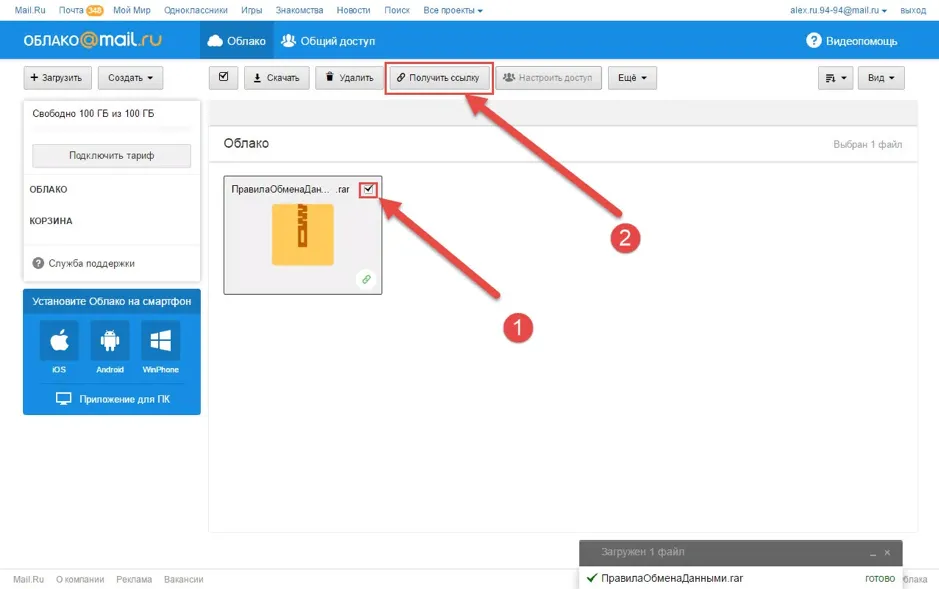This screenshot has height=589, width=939.
Task: Click the выход logout link
Action: [x=913, y=10]
